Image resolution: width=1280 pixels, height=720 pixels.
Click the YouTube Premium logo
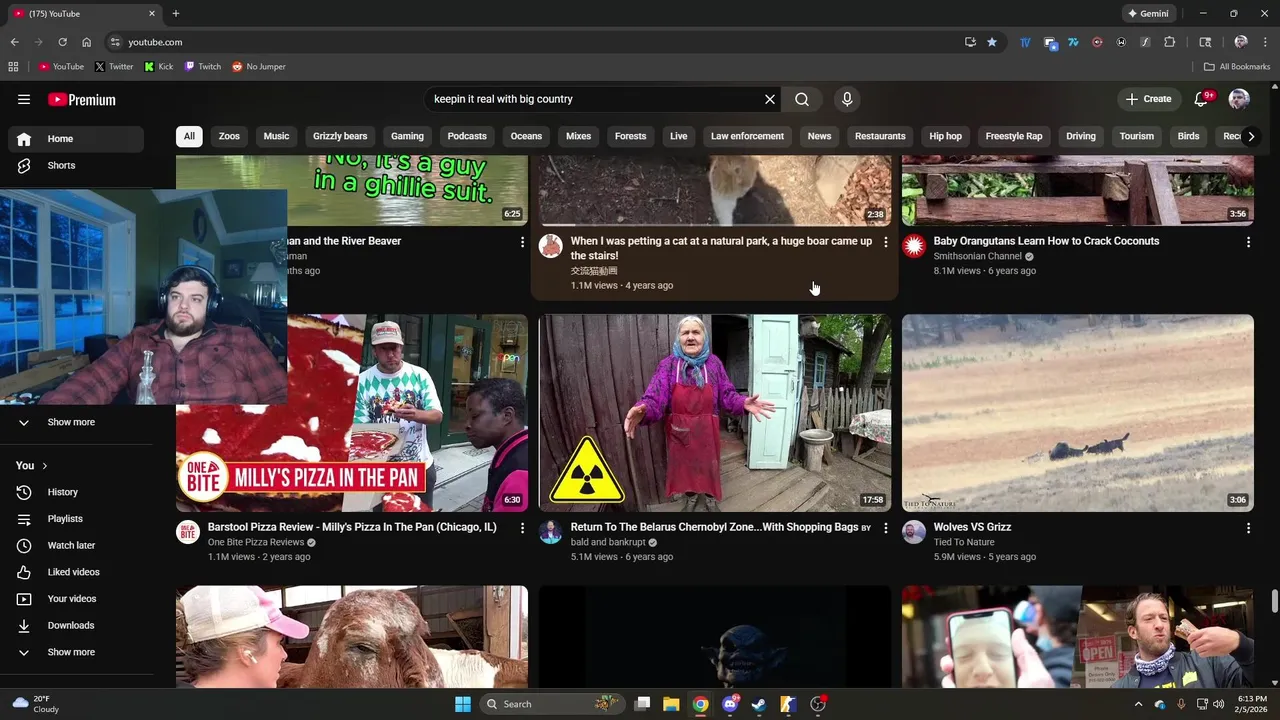pos(82,99)
